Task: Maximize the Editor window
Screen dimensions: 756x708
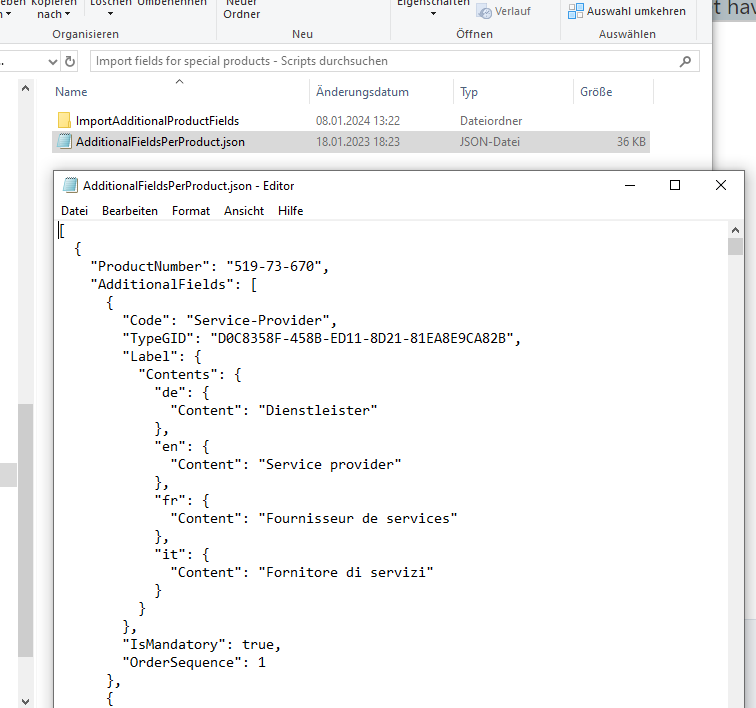Action: (675, 185)
